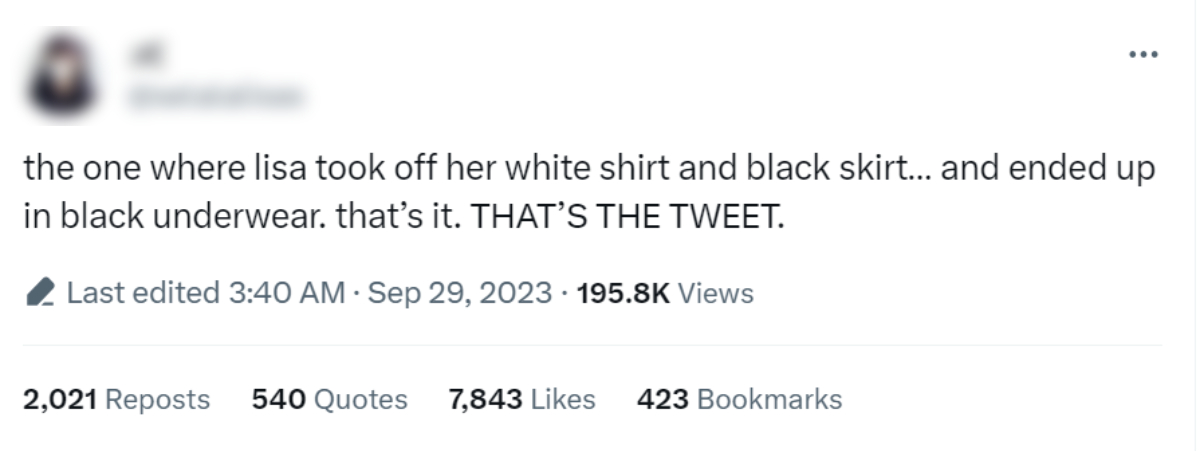The height and width of the screenshot is (464, 1200).
Task: Click the pencil edit icon
Action: pyautogui.click(x=39, y=293)
